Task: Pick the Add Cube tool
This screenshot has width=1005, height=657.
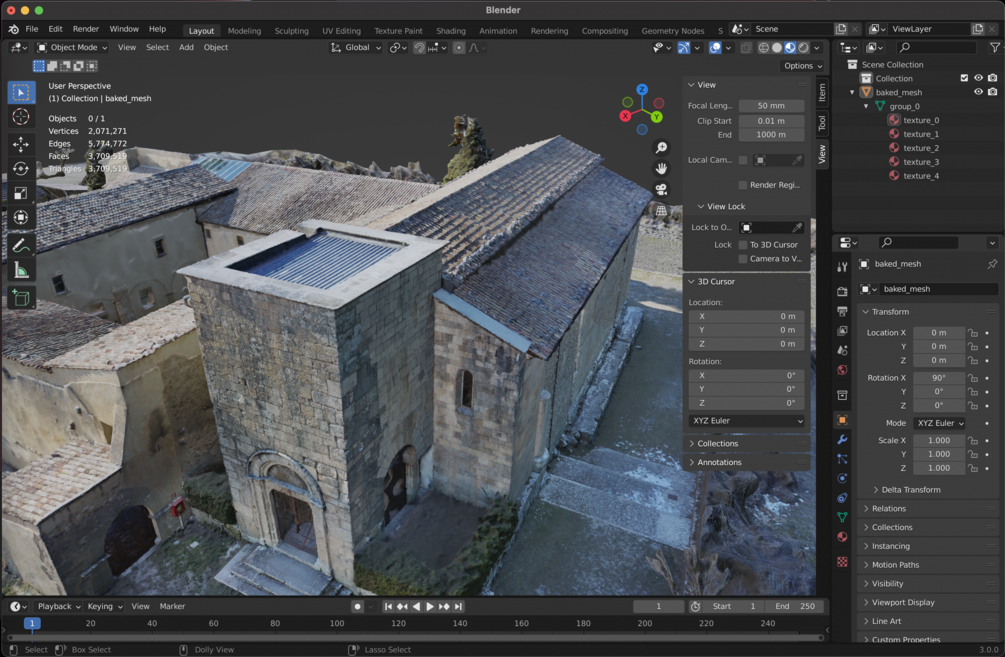Action: tap(21, 298)
